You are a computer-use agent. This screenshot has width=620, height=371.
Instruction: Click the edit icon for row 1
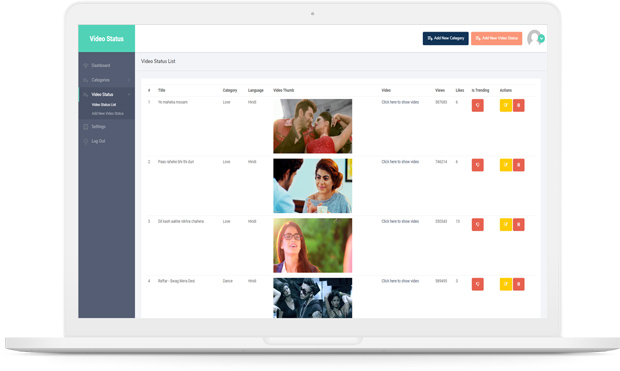click(x=506, y=106)
